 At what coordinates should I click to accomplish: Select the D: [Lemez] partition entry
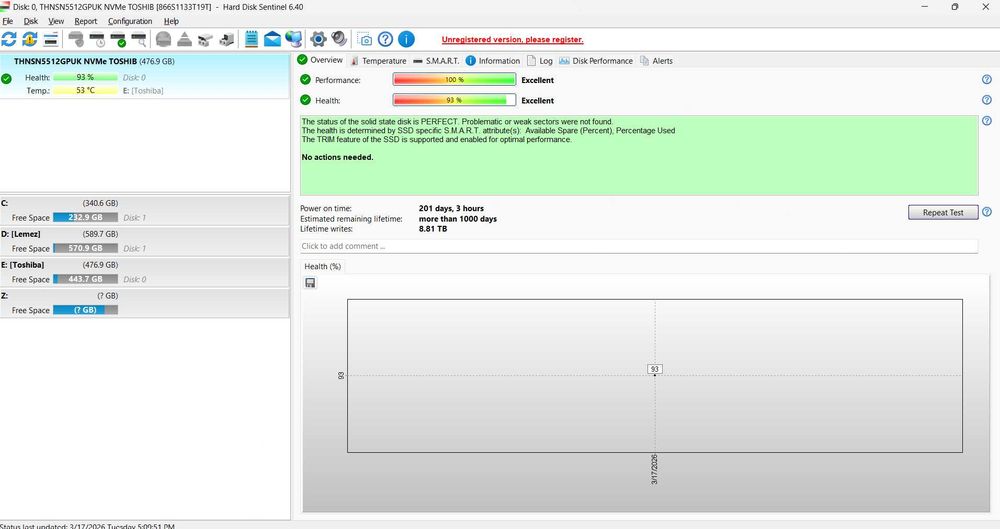pyautogui.click(x=145, y=241)
